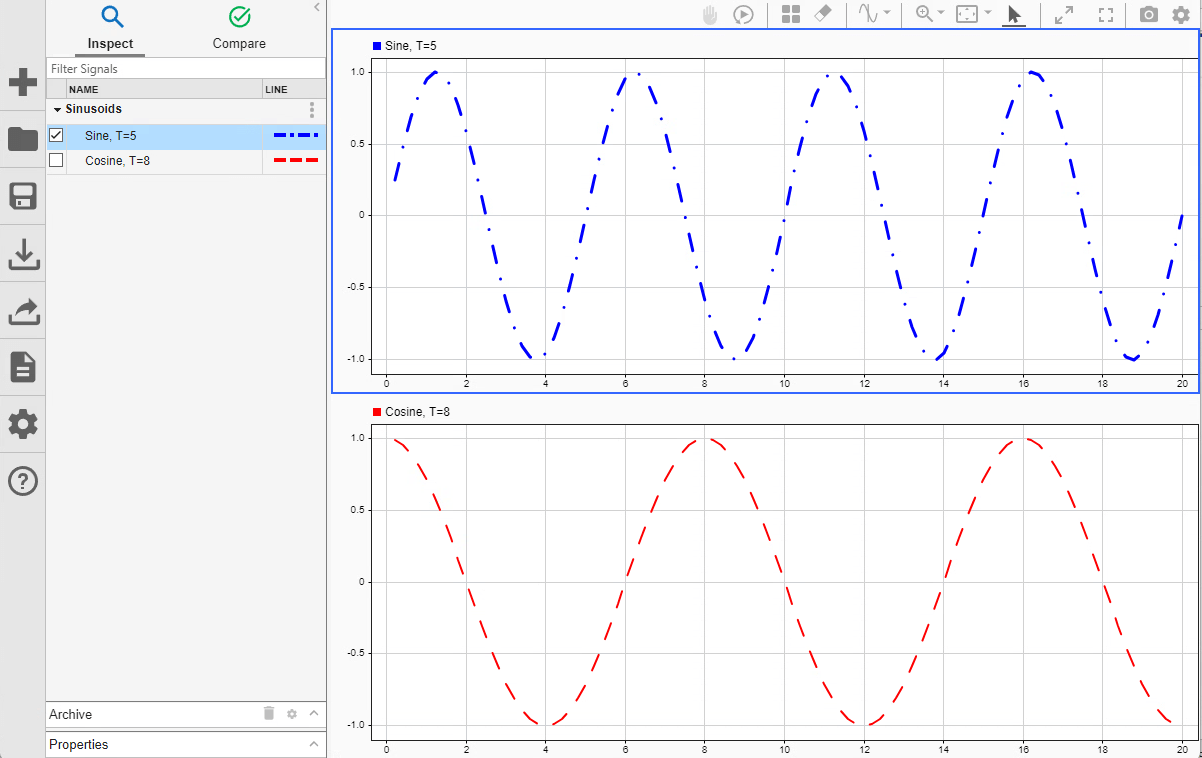Click the full screen brackets icon

(x=1106, y=14)
